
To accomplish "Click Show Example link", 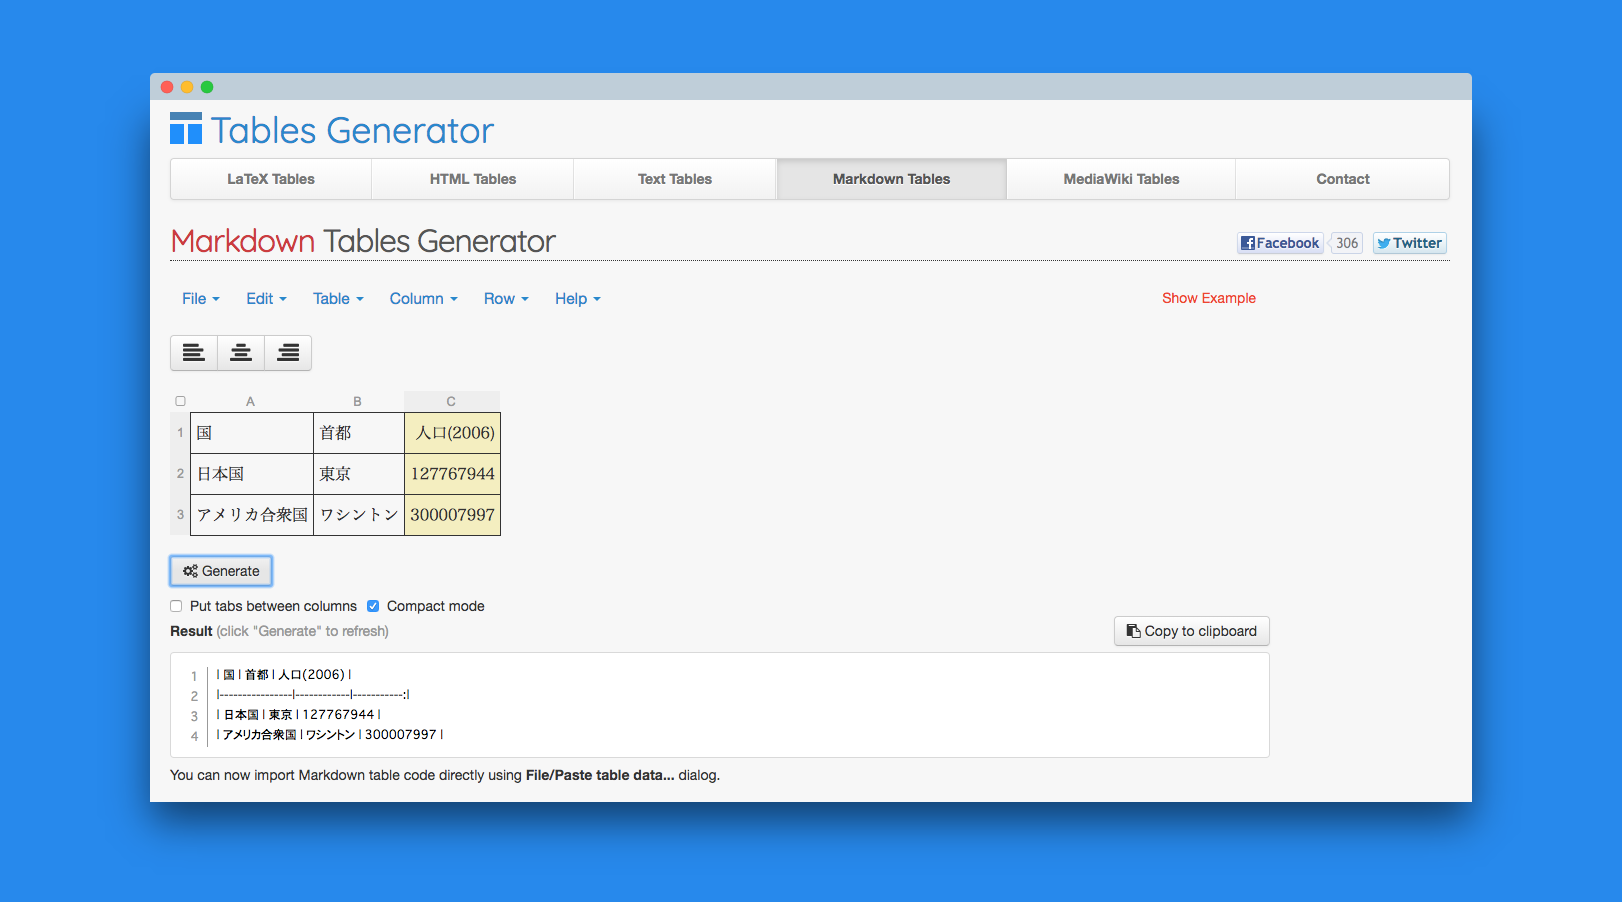I will pos(1209,298).
